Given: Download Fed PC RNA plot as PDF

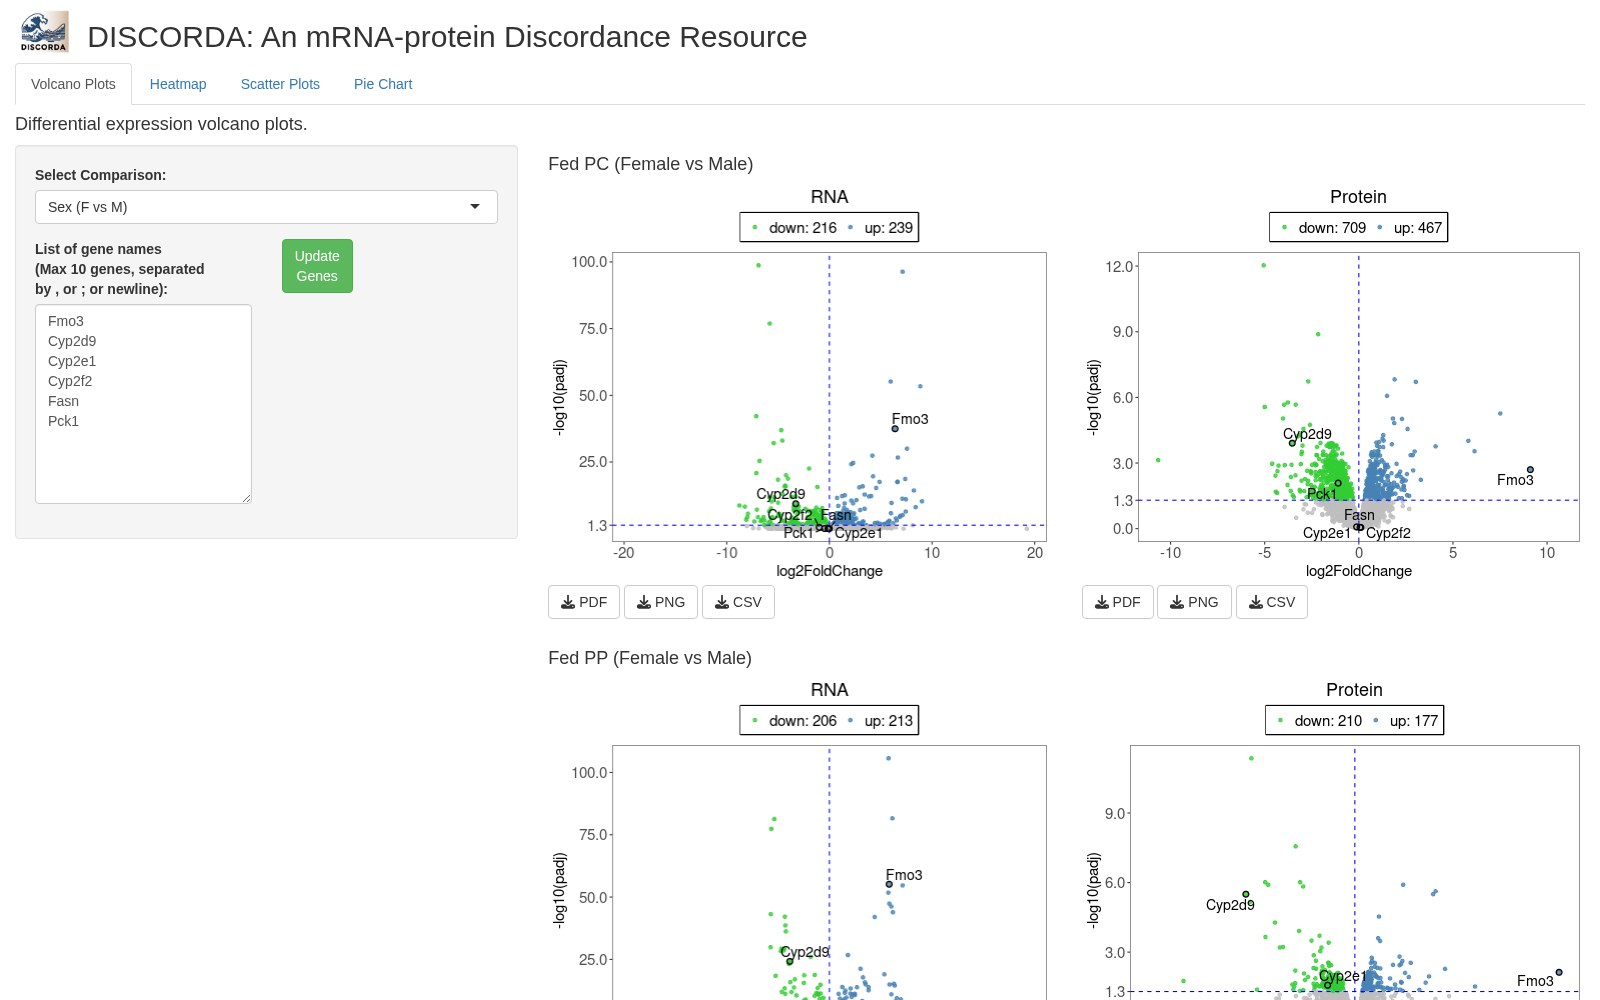Looking at the screenshot, I should click(x=584, y=602).
